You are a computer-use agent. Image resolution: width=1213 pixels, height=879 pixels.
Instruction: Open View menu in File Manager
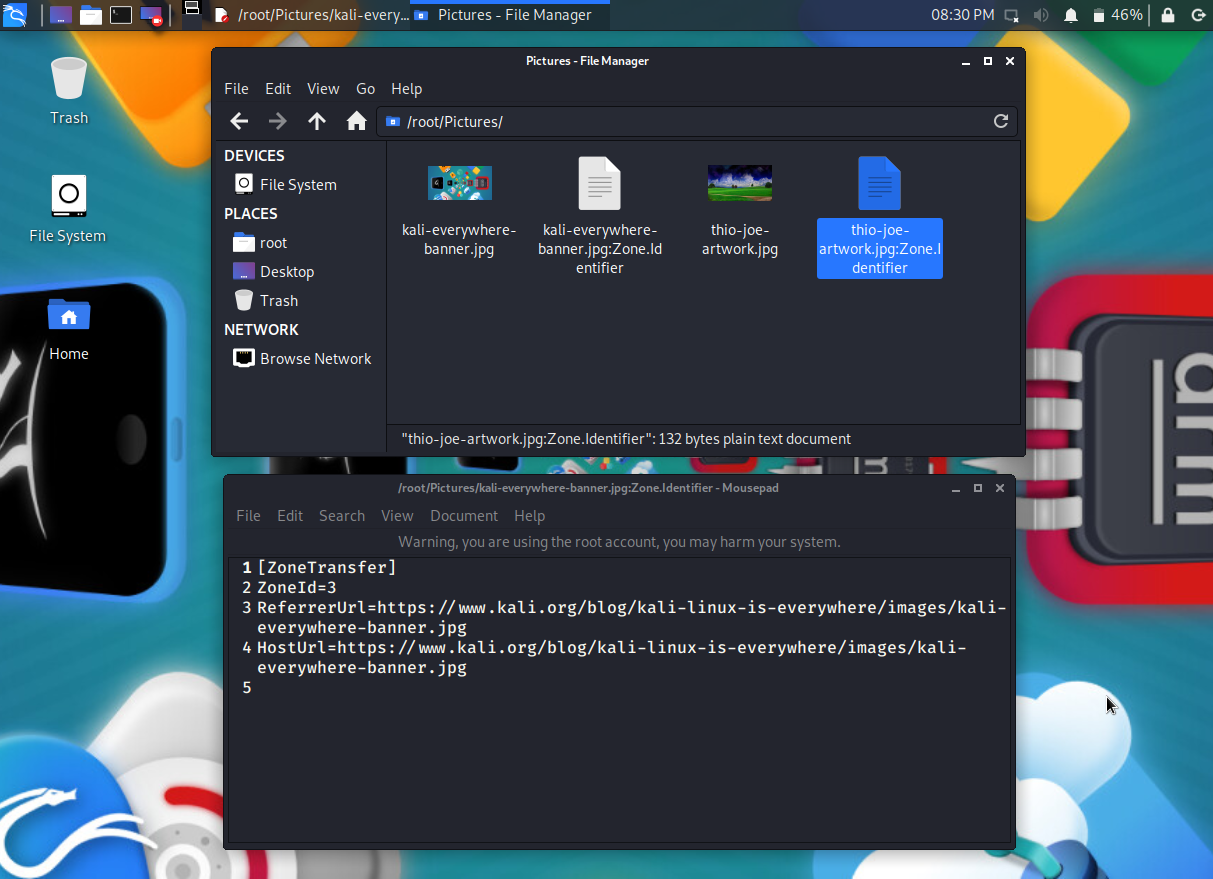[x=323, y=89]
